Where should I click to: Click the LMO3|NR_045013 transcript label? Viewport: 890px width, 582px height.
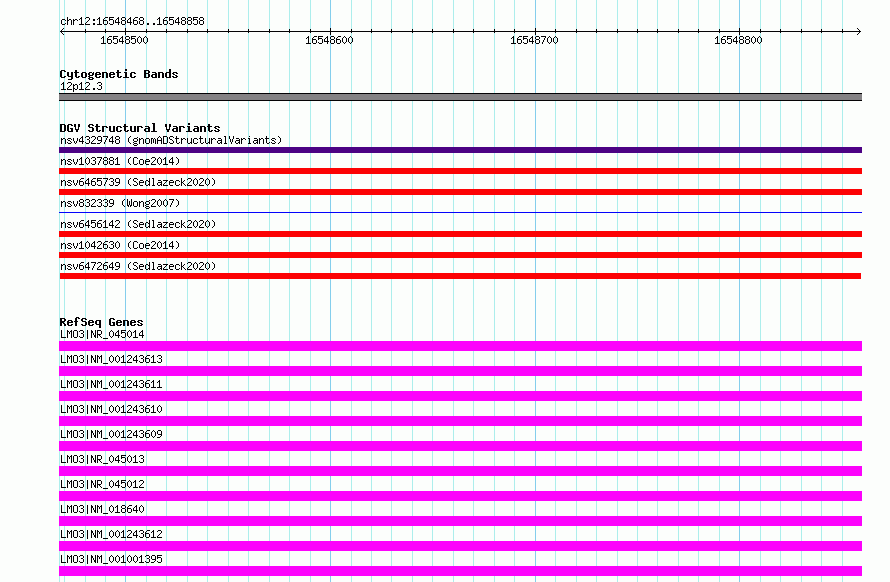pyautogui.click(x=102, y=459)
